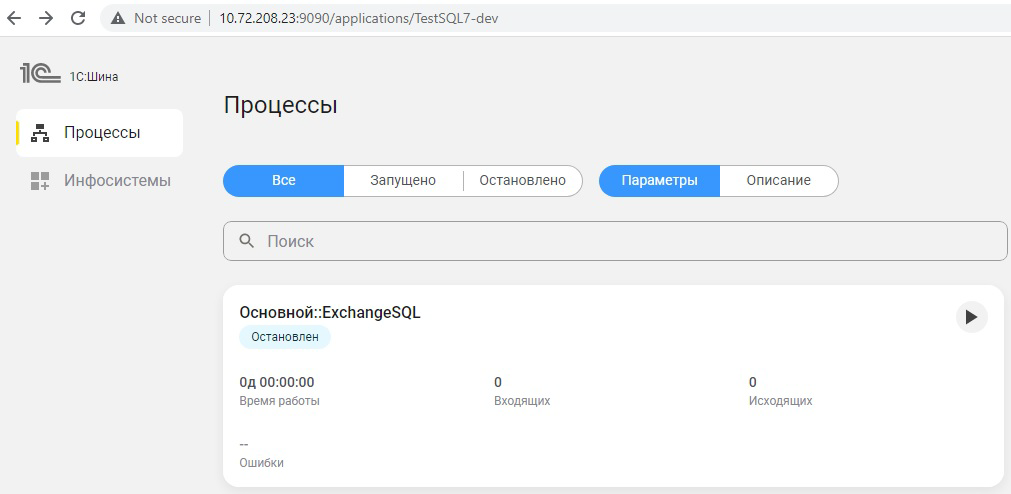Click the browser forward arrow

(x=46, y=18)
